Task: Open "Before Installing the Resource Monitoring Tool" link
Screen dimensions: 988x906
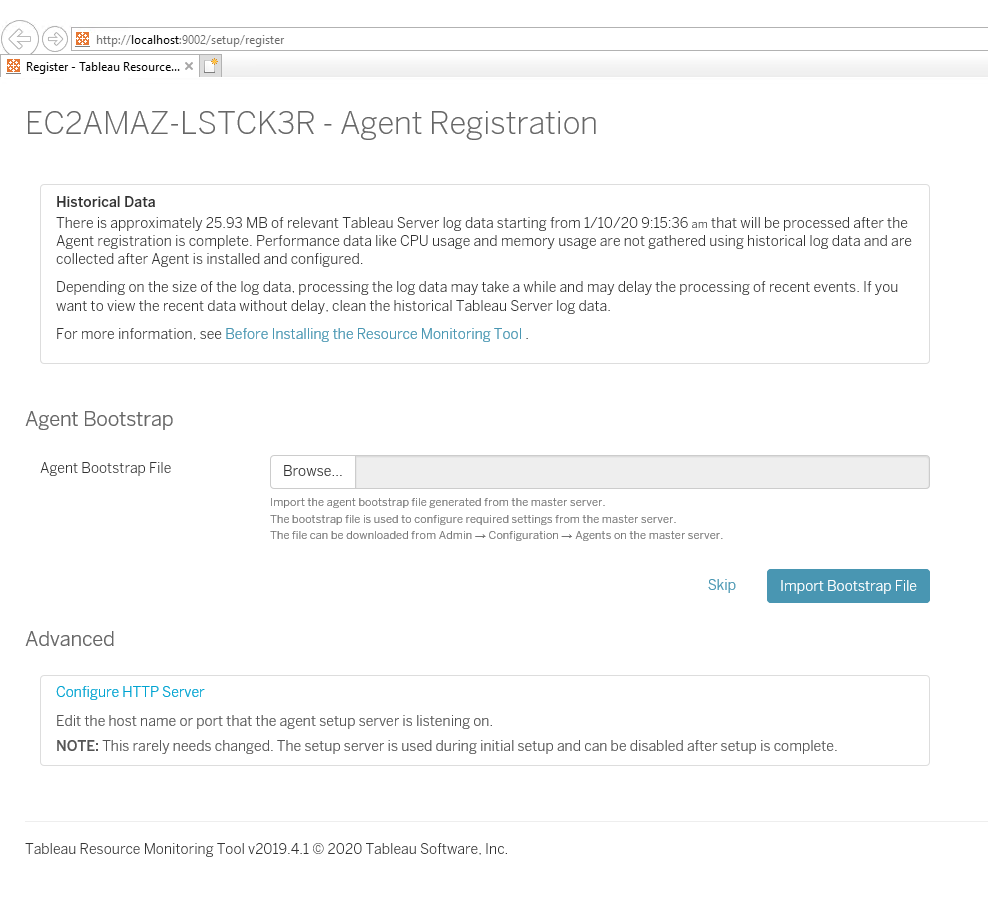Action: click(373, 333)
